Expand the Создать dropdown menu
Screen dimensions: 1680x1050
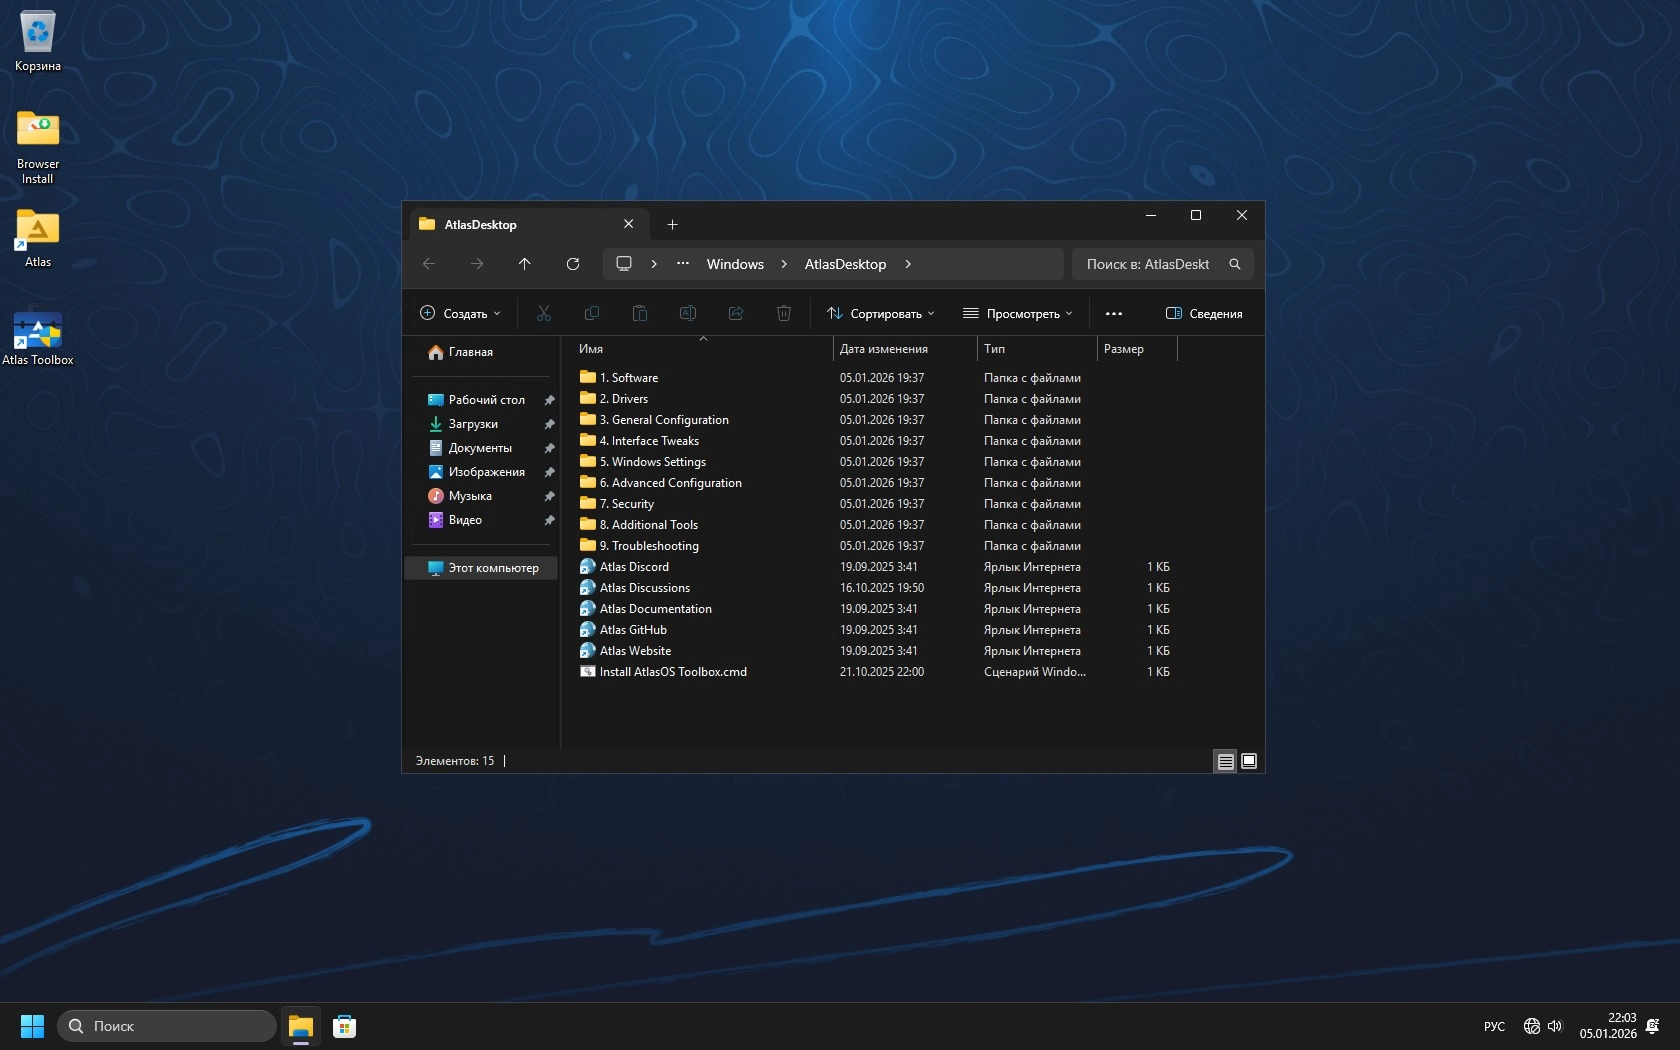tap(460, 314)
